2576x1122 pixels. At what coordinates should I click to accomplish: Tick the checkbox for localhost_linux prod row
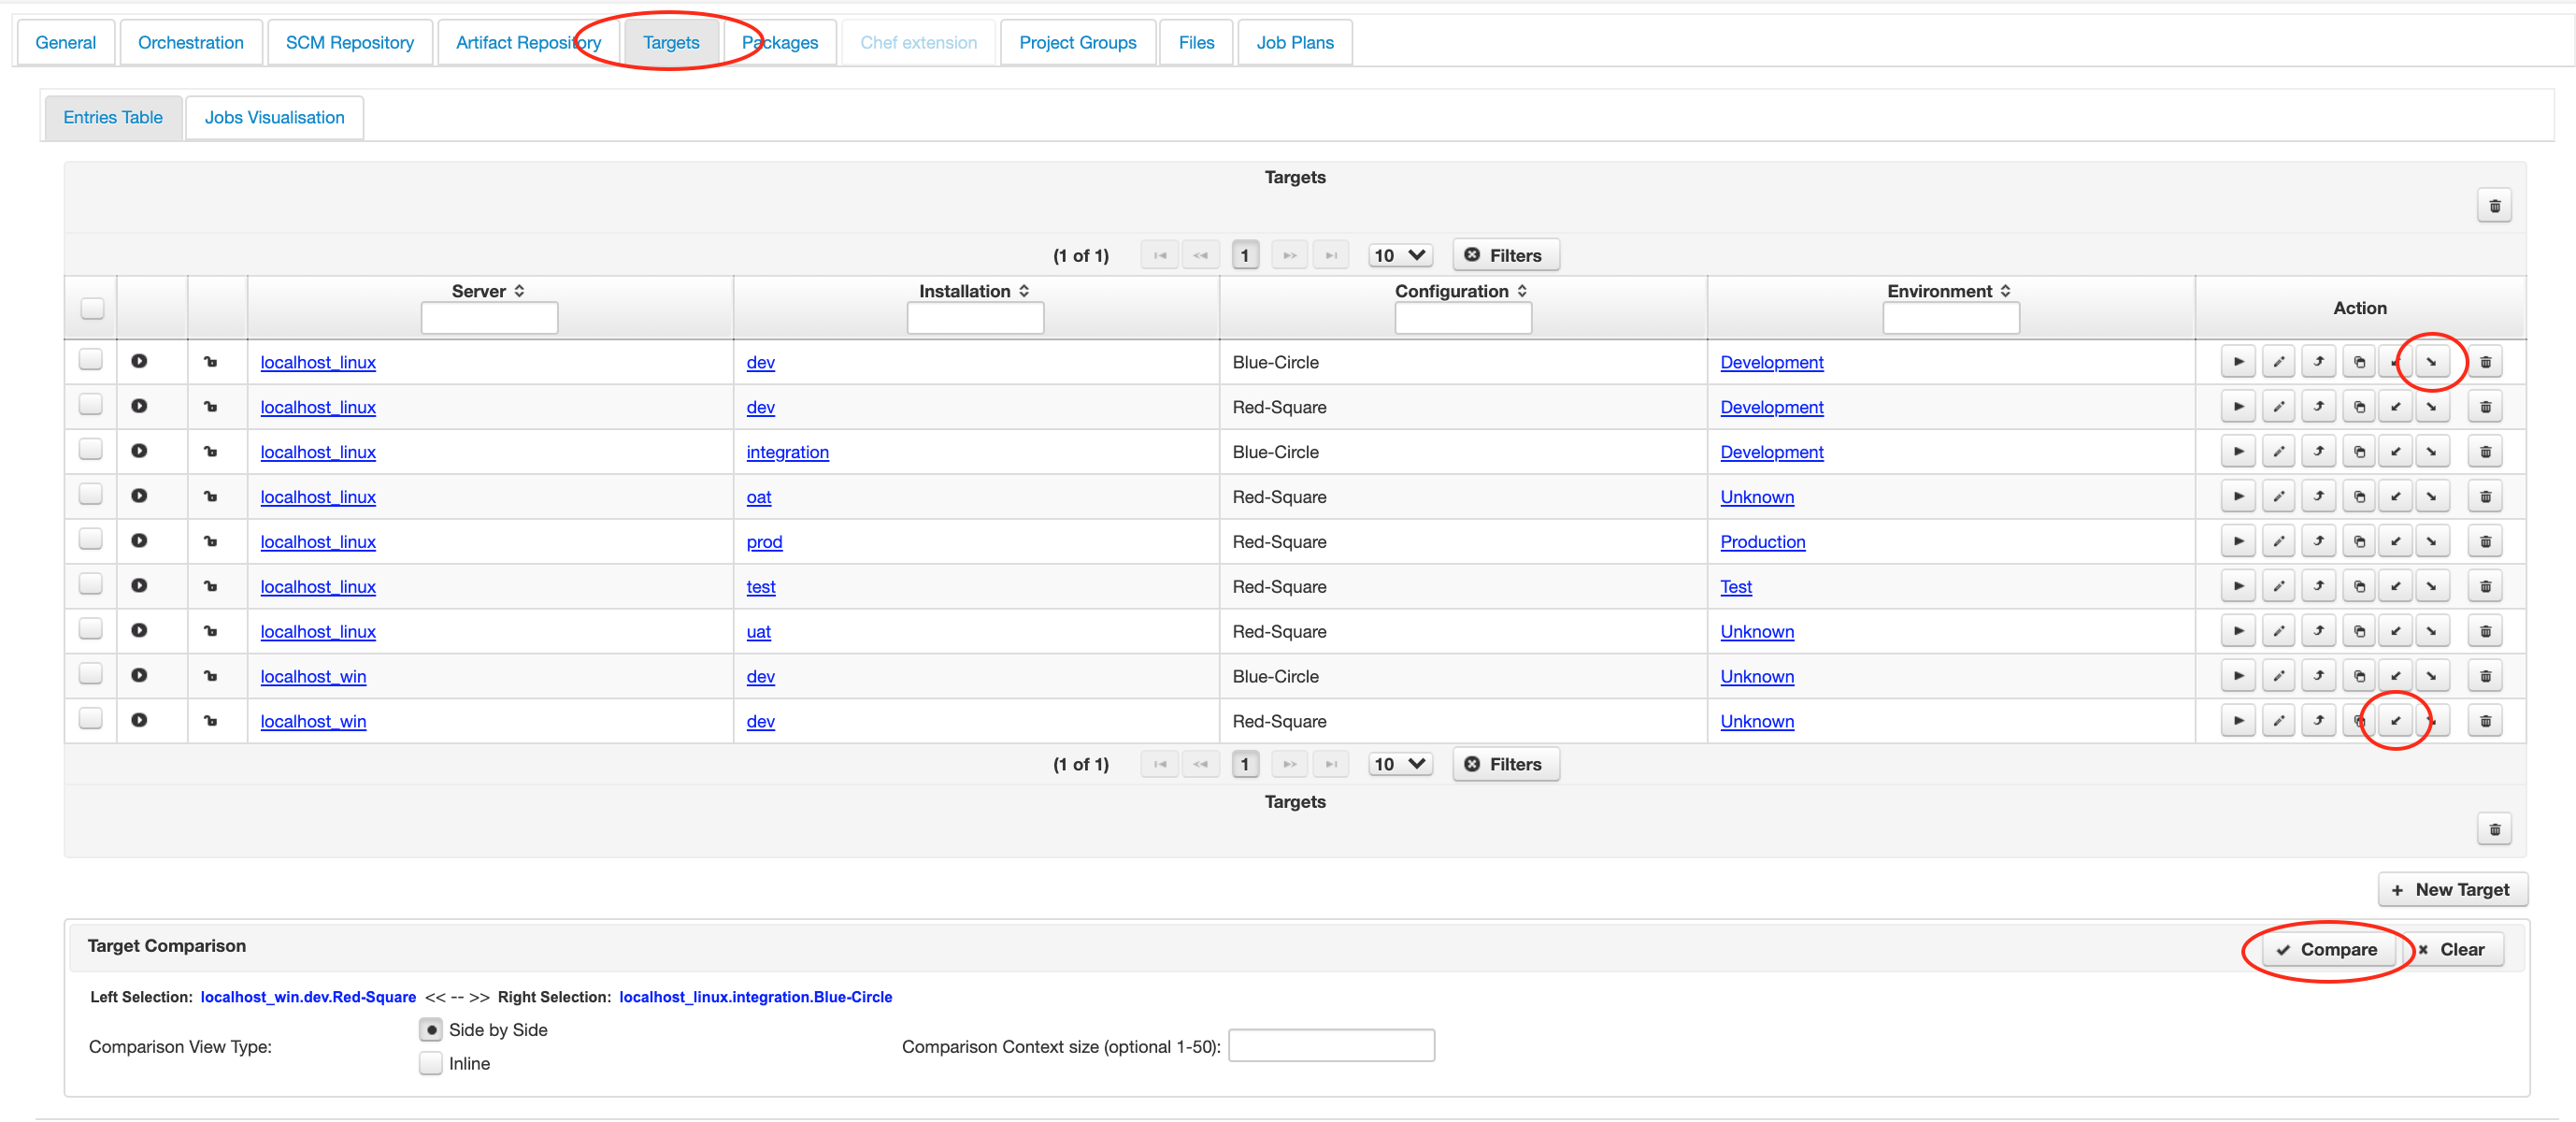[91, 539]
